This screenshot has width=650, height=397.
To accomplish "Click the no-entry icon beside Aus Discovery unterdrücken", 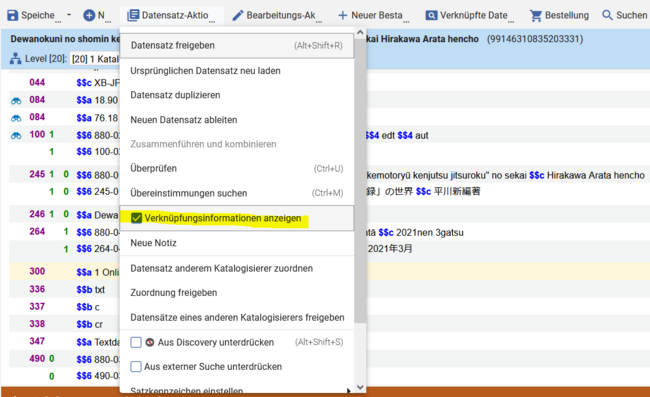I will [150, 342].
